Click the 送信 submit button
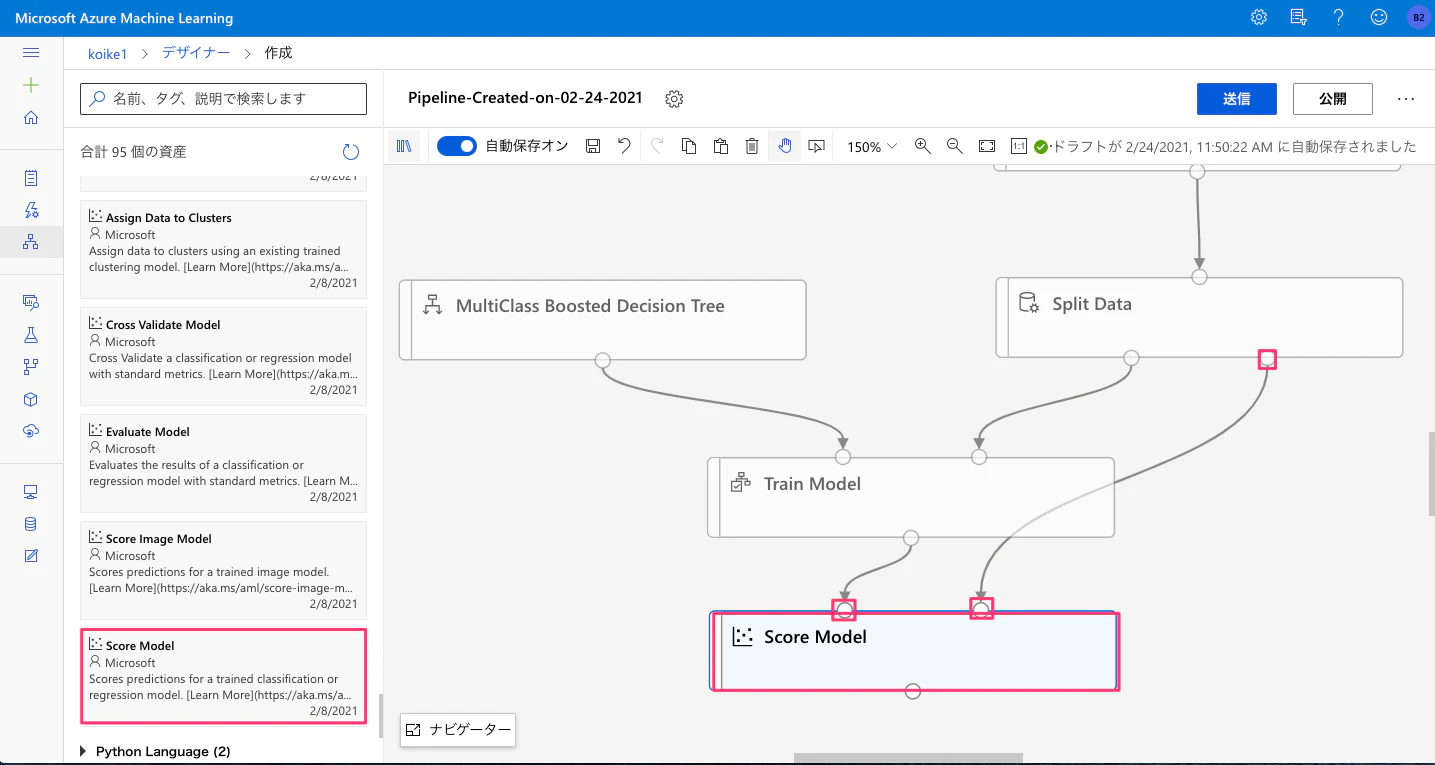Image resolution: width=1435 pixels, height=765 pixels. (x=1237, y=99)
